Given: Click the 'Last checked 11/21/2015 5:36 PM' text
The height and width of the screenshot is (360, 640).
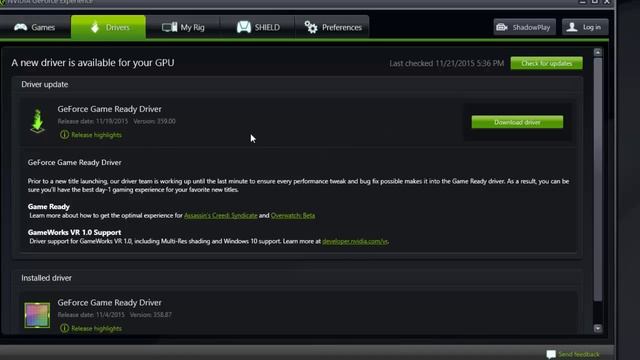Looking at the screenshot, I should 447,63.
